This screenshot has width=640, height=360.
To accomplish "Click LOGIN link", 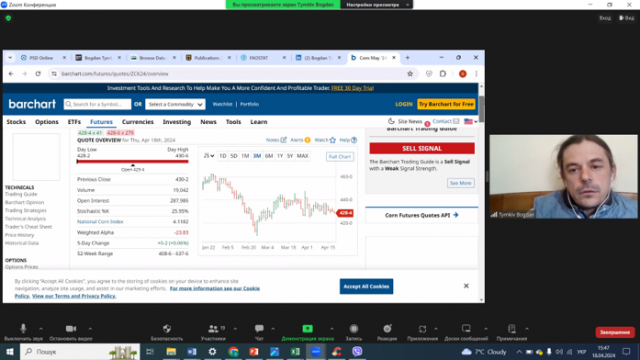I will [404, 104].
